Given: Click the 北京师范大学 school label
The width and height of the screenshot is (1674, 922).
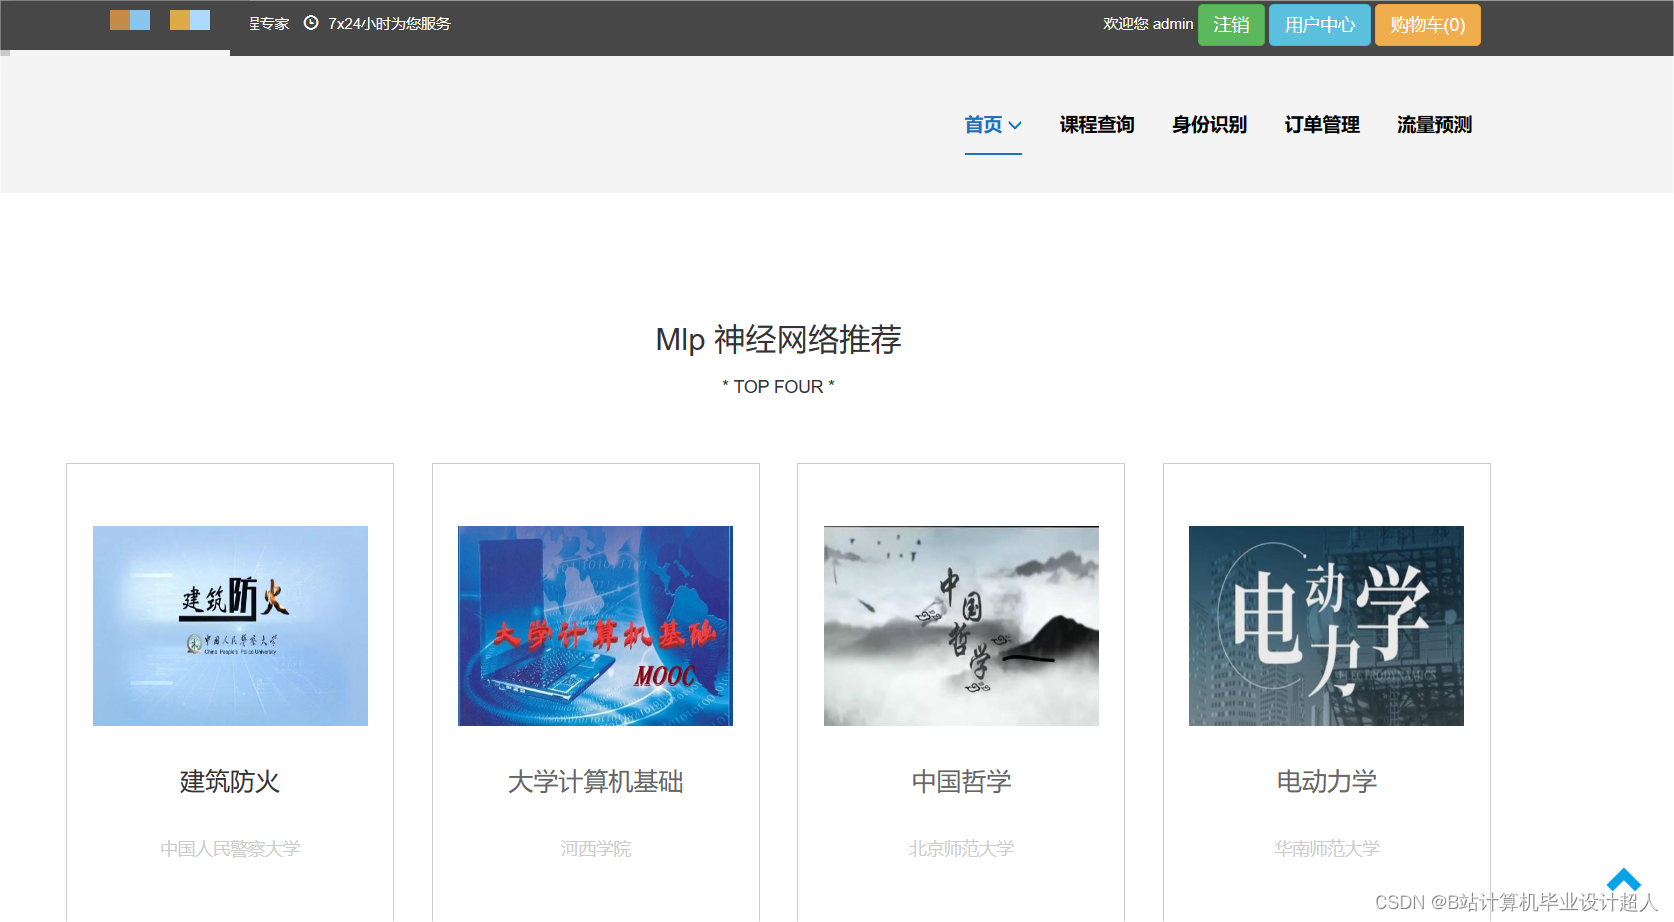Looking at the screenshot, I should coord(961,848).
